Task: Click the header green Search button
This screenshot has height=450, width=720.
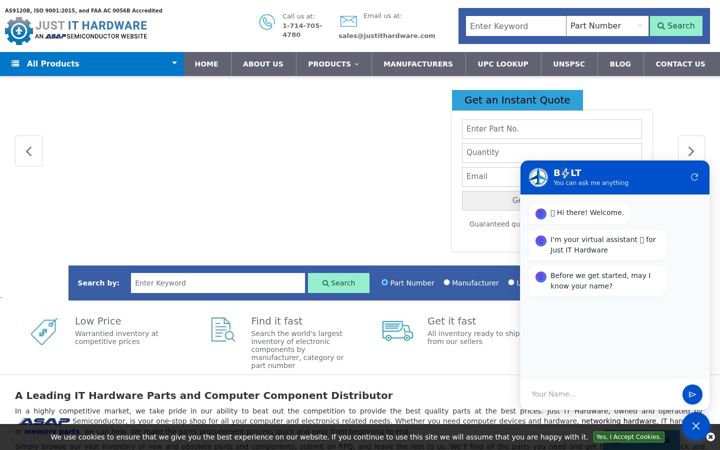Action: [676, 26]
